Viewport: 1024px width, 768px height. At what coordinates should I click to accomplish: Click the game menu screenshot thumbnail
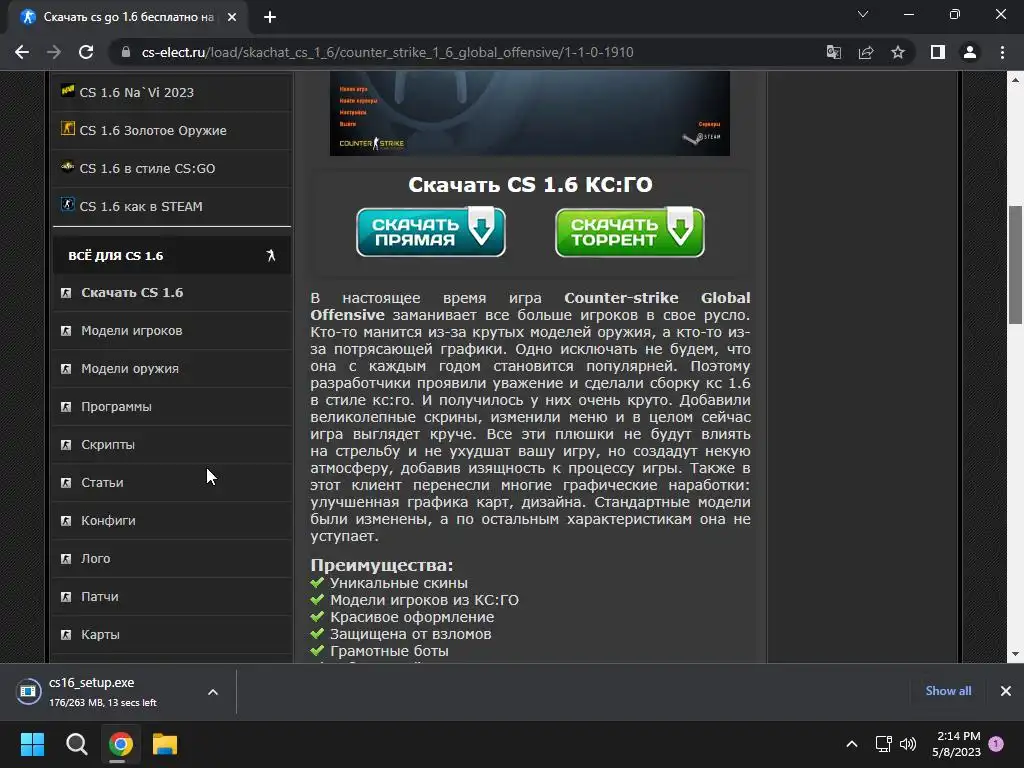point(530,113)
